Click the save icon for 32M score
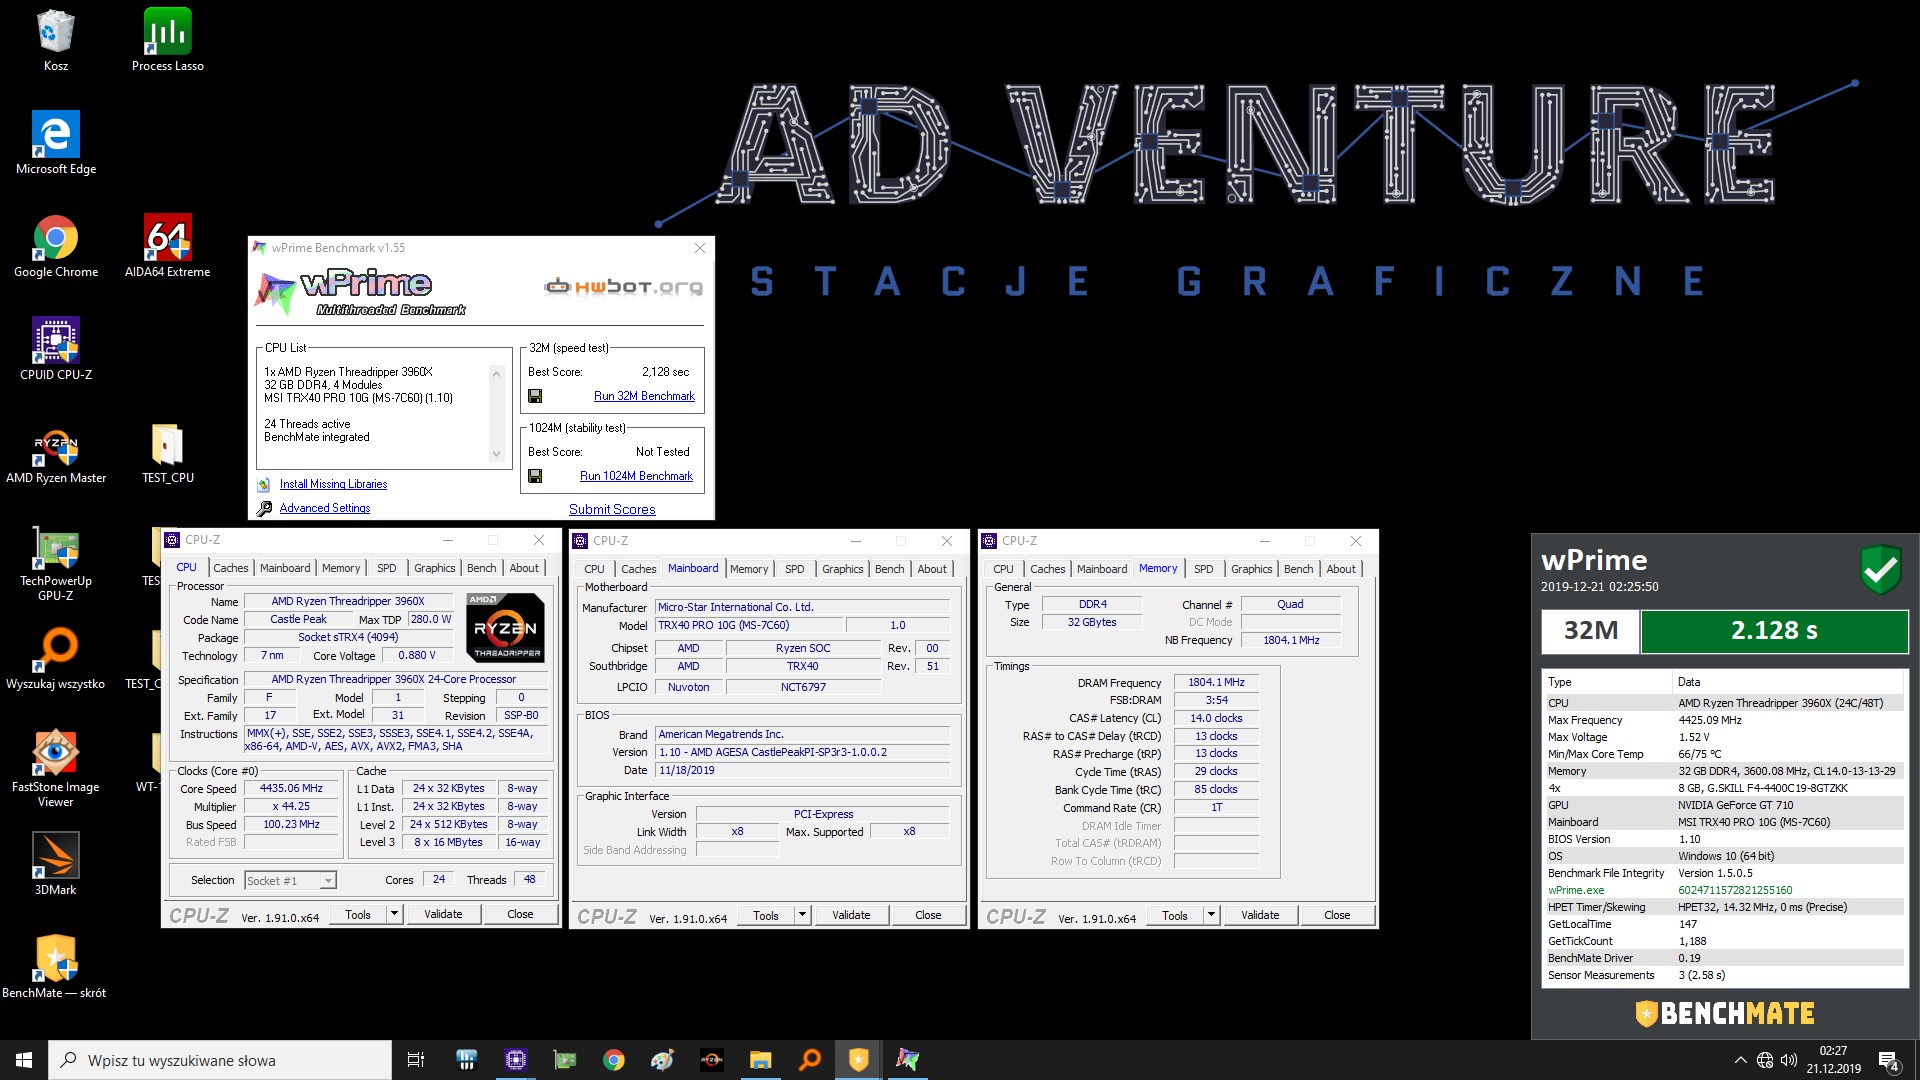 tap(535, 396)
